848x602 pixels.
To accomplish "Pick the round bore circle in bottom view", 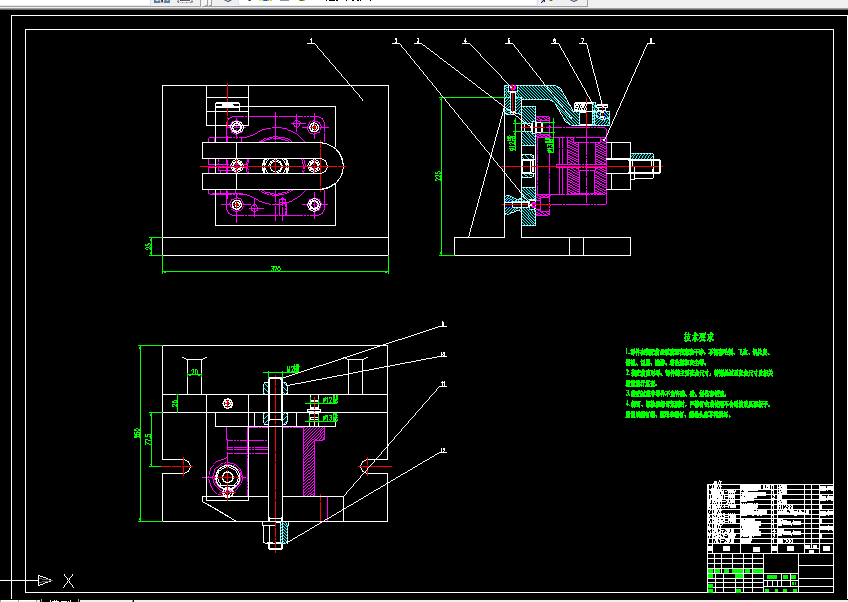I will pos(227,477).
